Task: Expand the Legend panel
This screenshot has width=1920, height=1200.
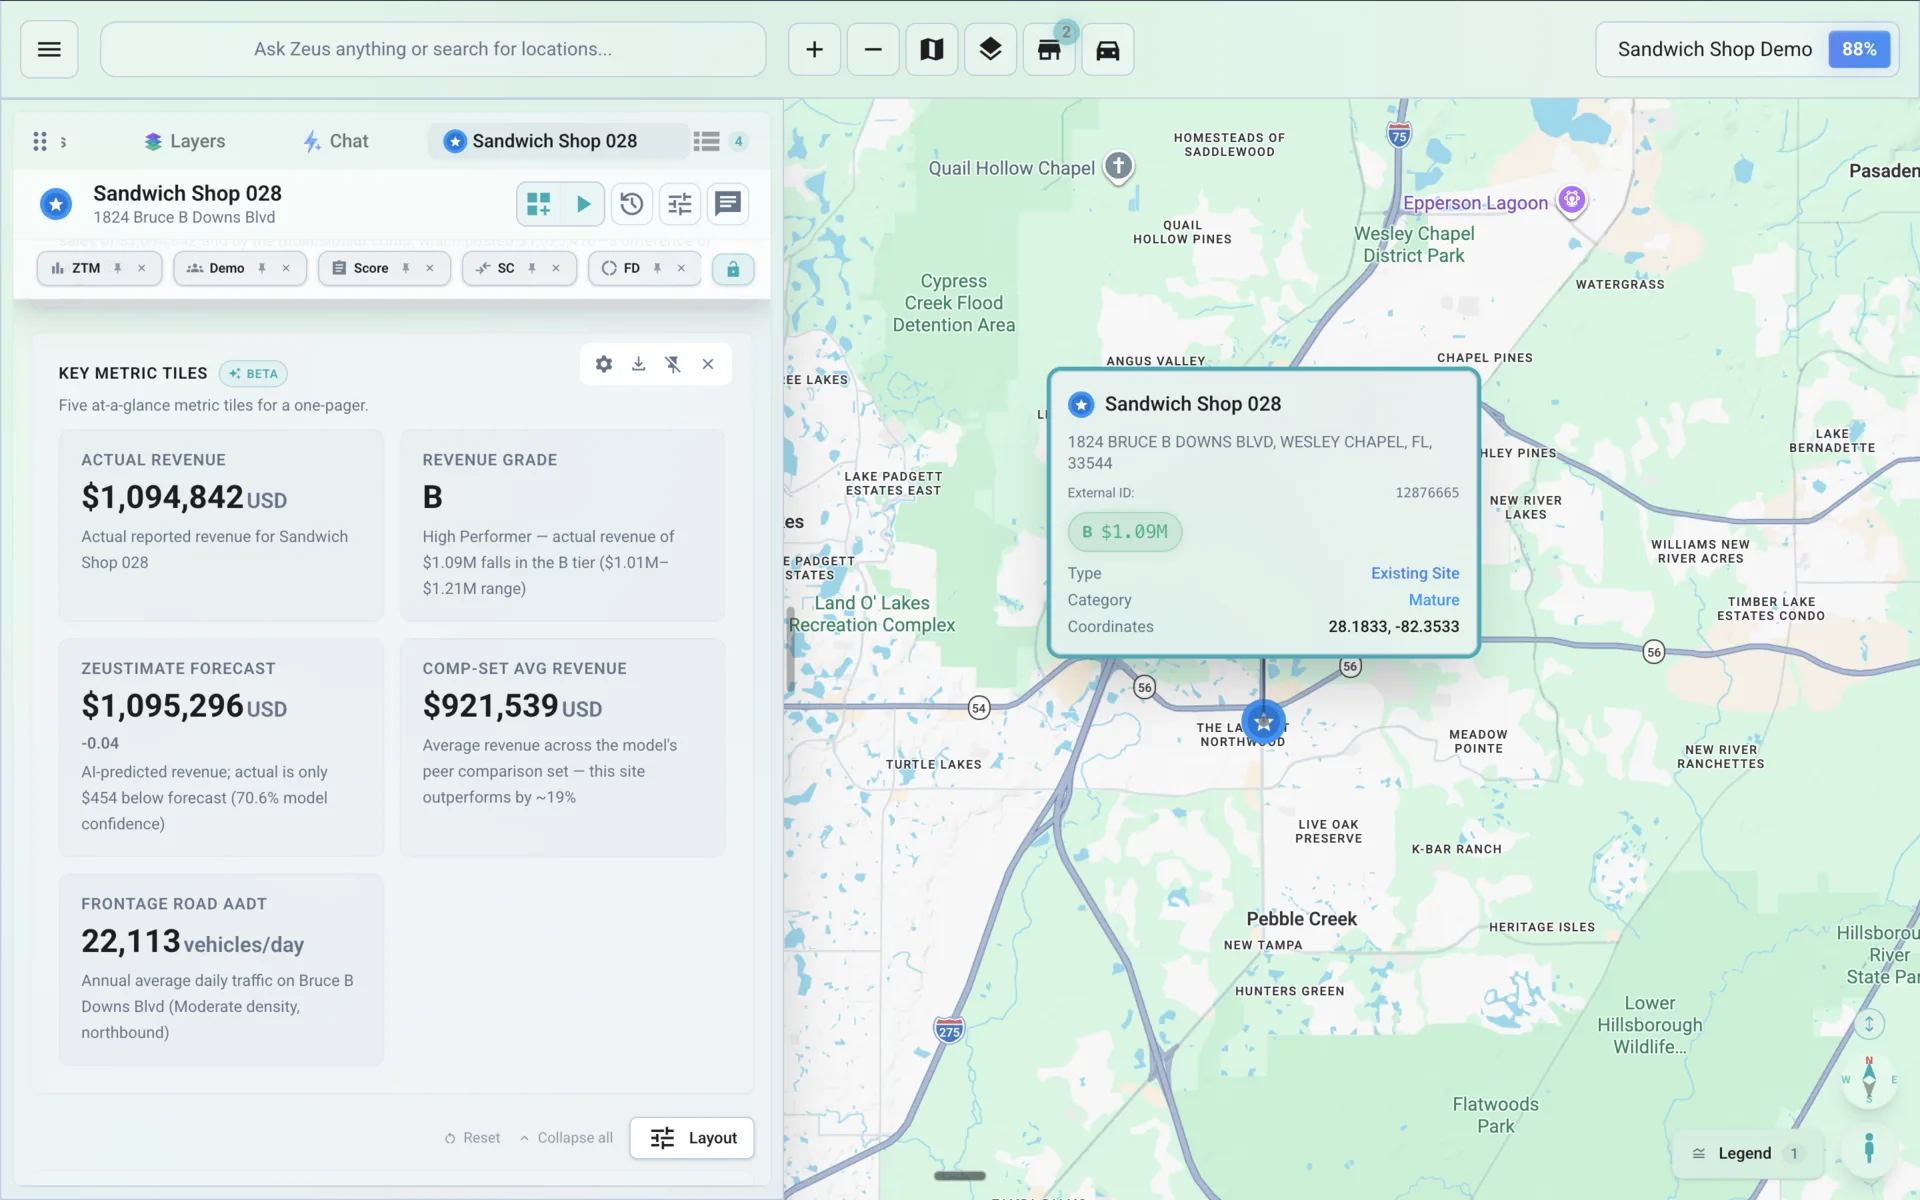Action: point(1746,1153)
